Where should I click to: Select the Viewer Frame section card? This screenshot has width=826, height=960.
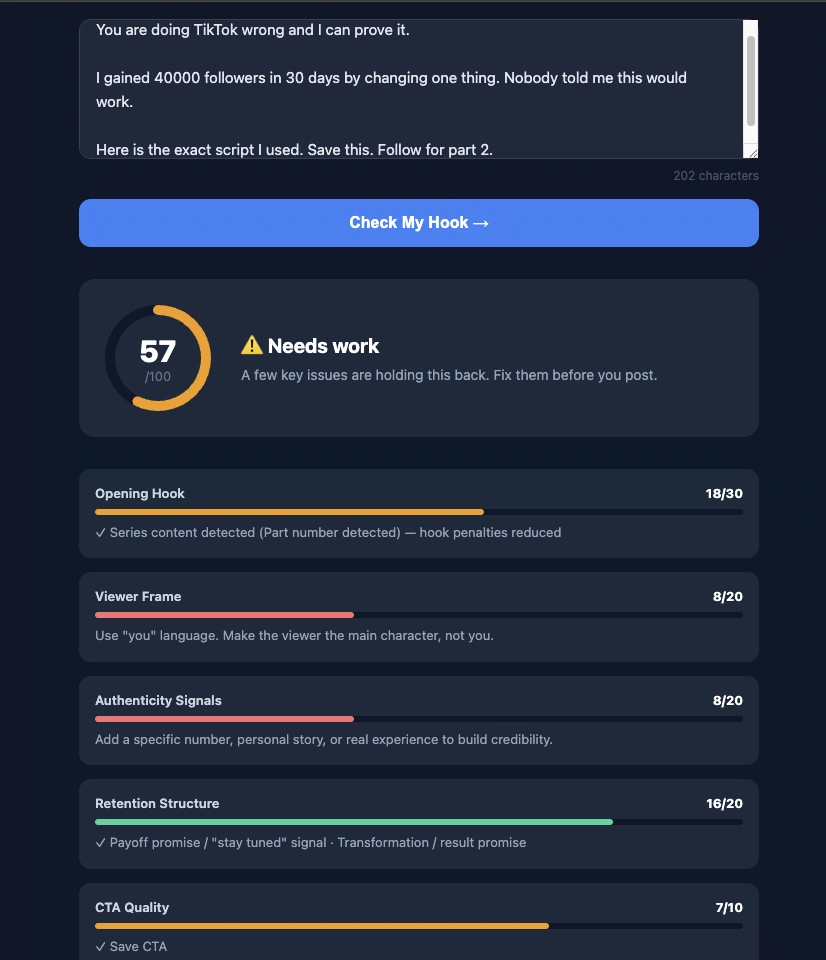coord(418,616)
